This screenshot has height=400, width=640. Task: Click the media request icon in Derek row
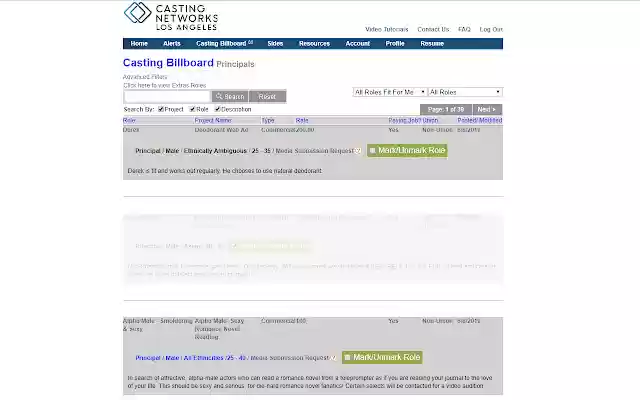[358, 151]
